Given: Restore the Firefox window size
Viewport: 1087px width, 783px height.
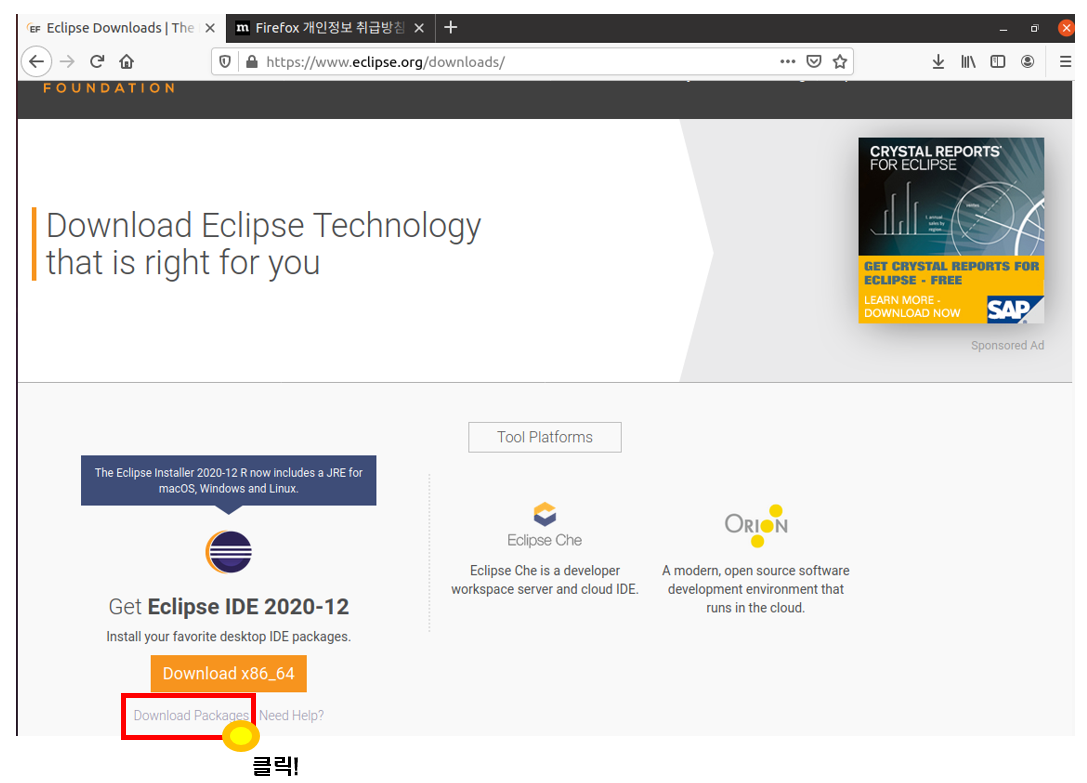Looking at the screenshot, I should pyautogui.click(x=1034, y=28).
